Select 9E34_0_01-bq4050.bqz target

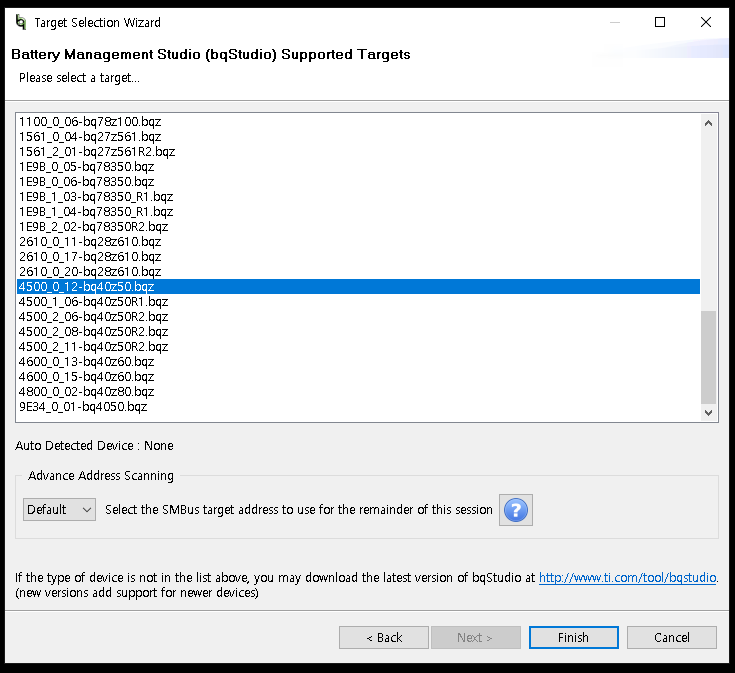(359, 407)
